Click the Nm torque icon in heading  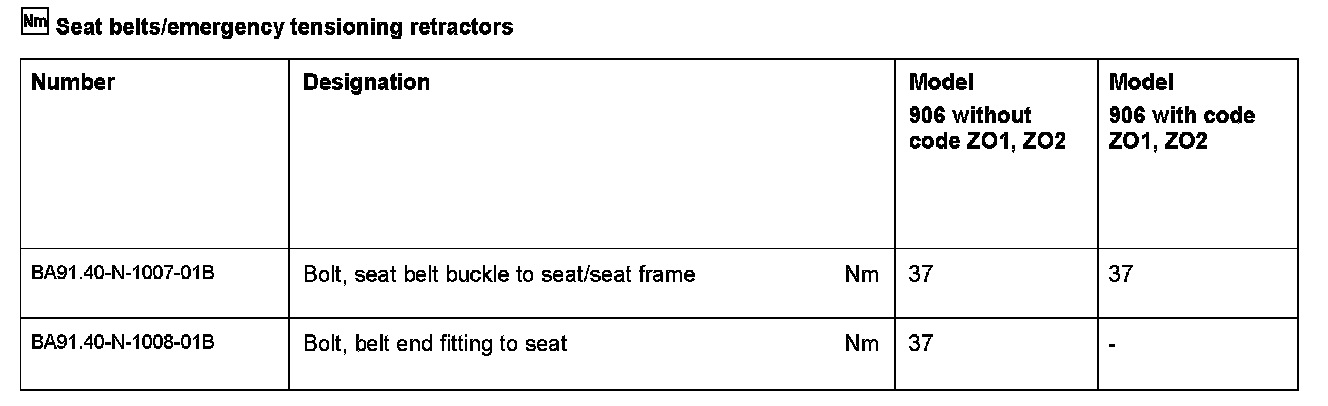pyautogui.click(x=34, y=24)
